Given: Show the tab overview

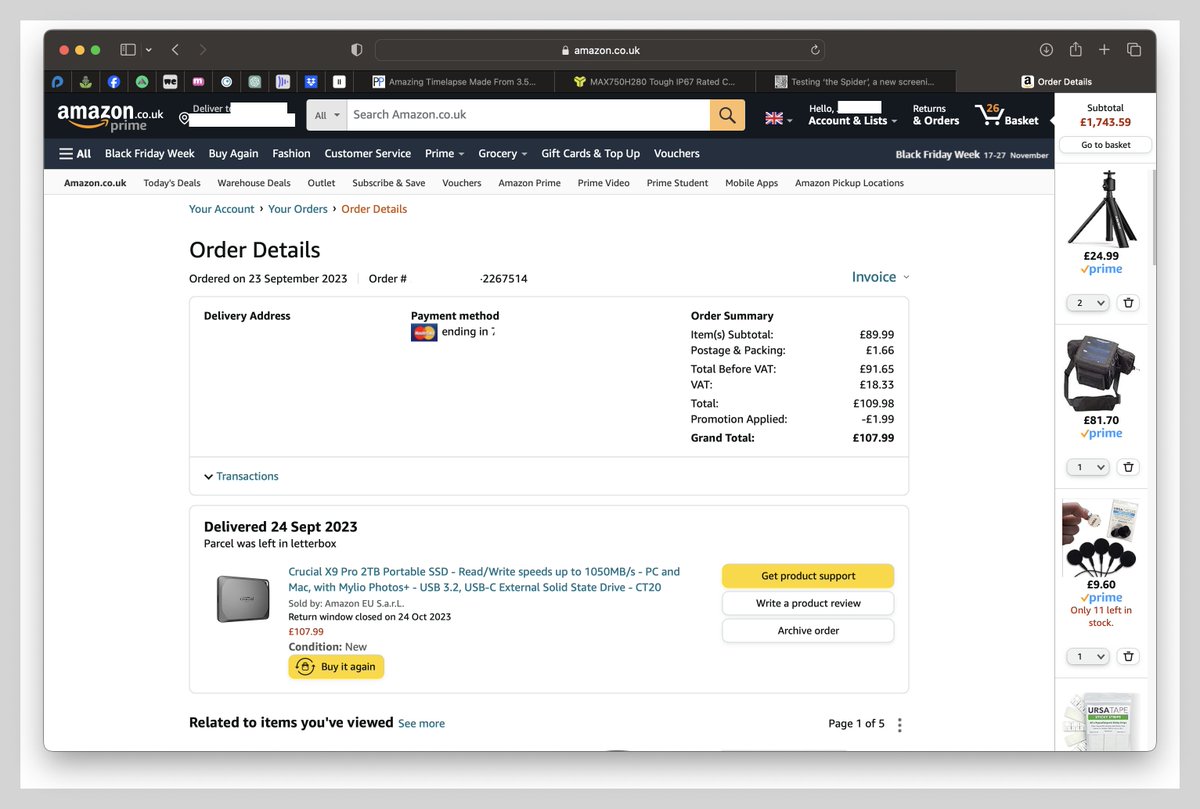Looking at the screenshot, I should 1134,49.
